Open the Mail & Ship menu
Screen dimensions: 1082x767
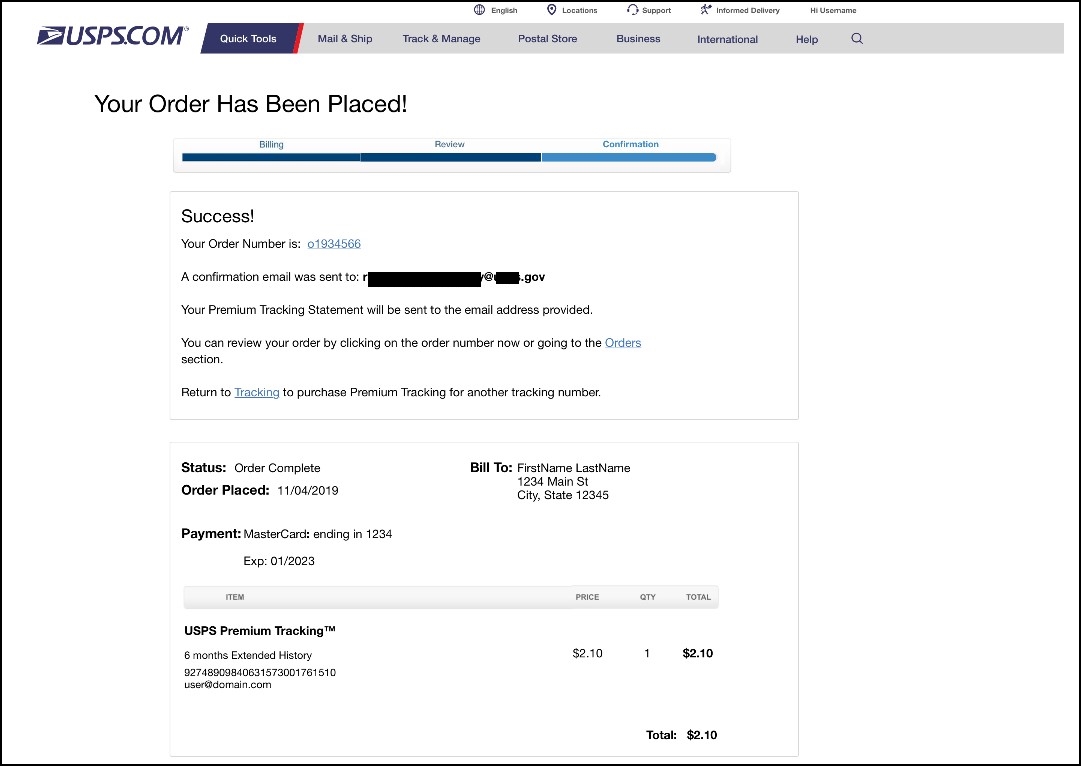345,39
